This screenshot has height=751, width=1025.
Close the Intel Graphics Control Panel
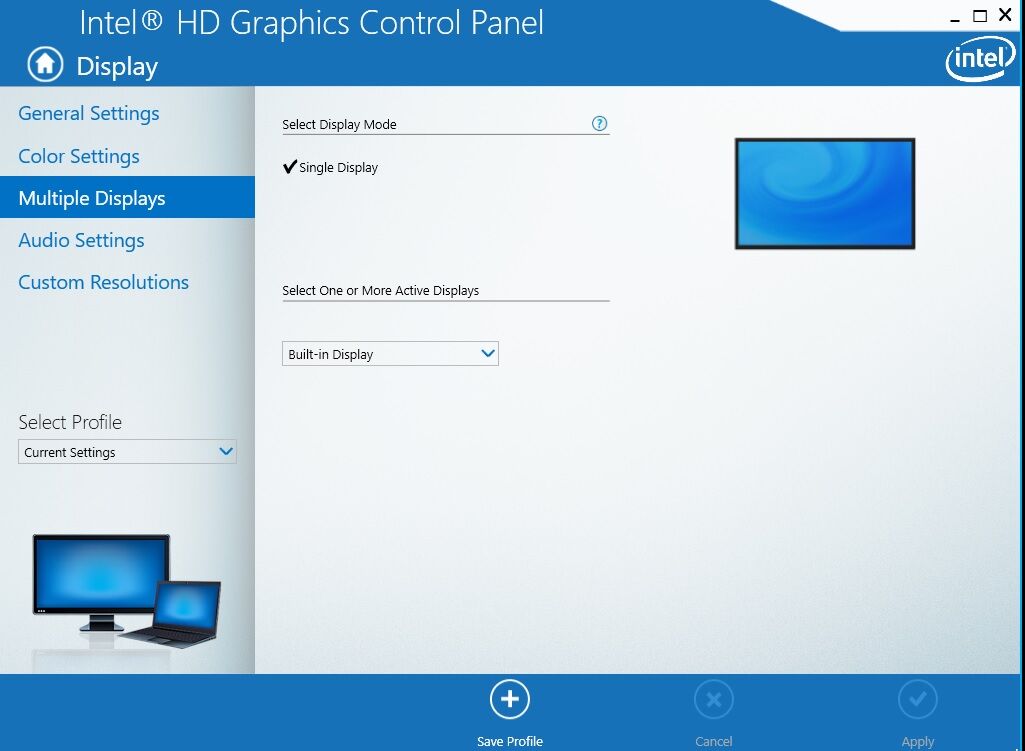coord(1005,15)
